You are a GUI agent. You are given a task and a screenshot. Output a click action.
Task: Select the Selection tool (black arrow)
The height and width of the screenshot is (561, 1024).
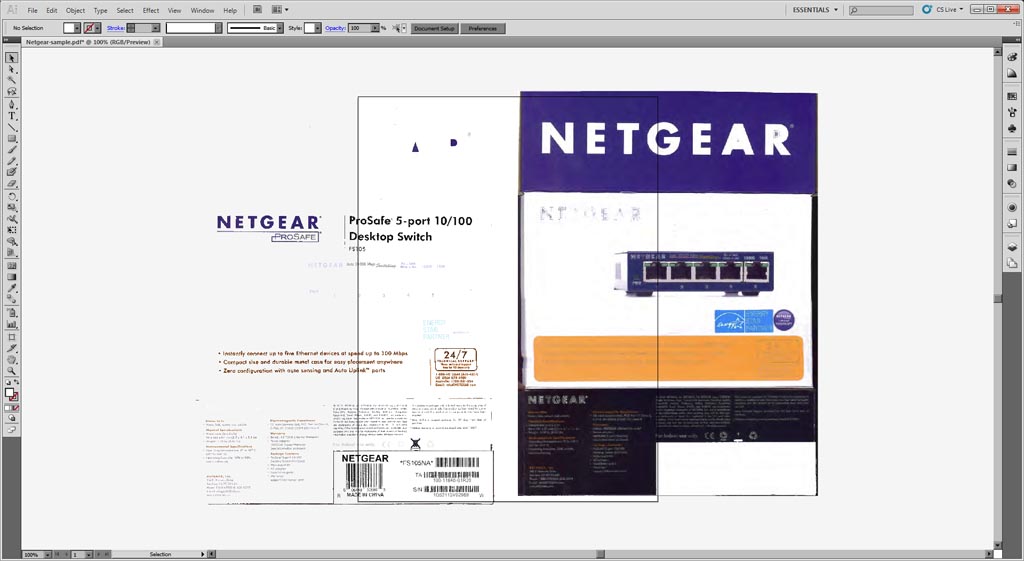pos(12,58)
